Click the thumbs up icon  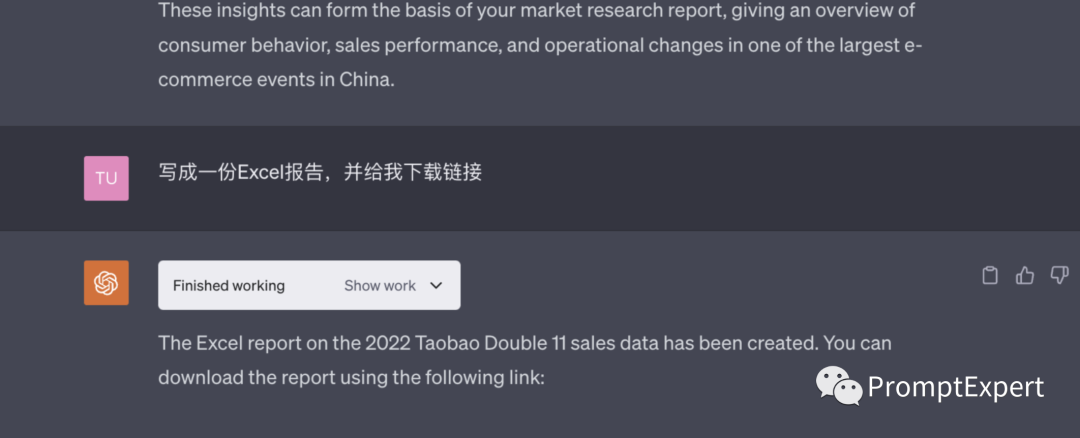1025,275
